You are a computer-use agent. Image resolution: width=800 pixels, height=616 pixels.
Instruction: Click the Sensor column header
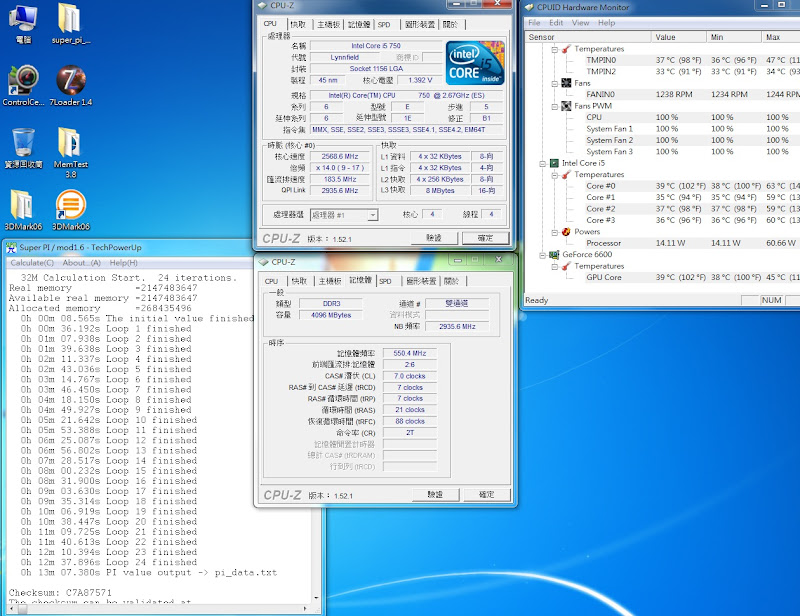588,37
